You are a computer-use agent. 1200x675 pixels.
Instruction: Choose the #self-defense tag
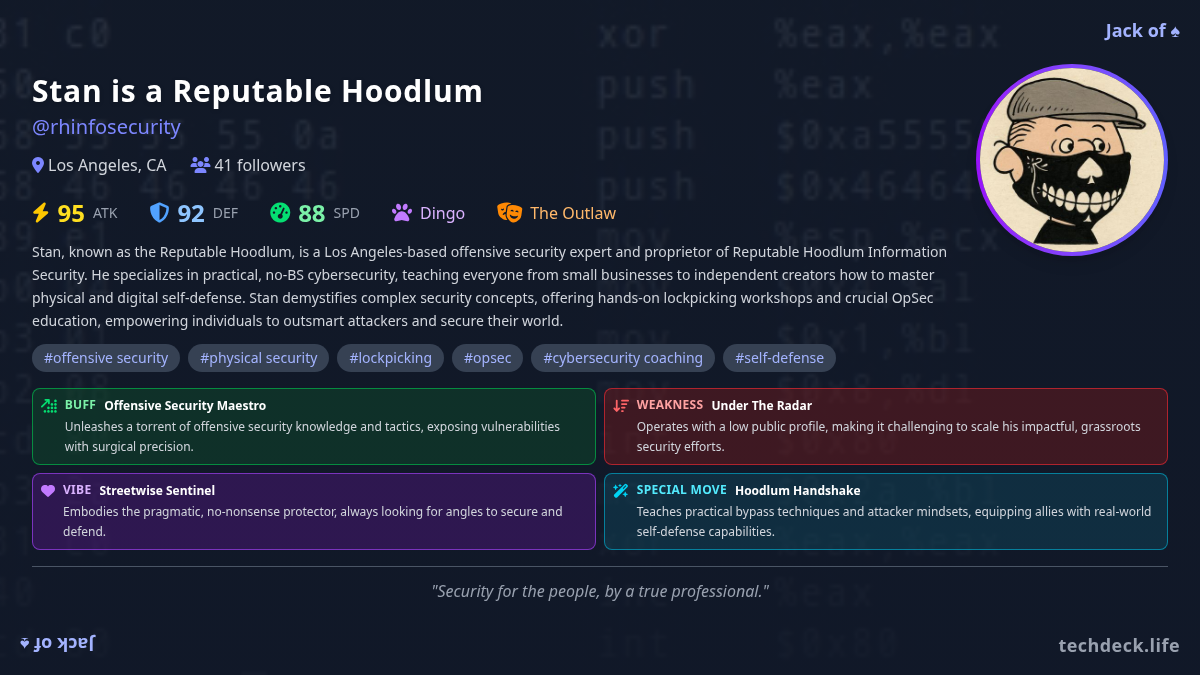779,358
